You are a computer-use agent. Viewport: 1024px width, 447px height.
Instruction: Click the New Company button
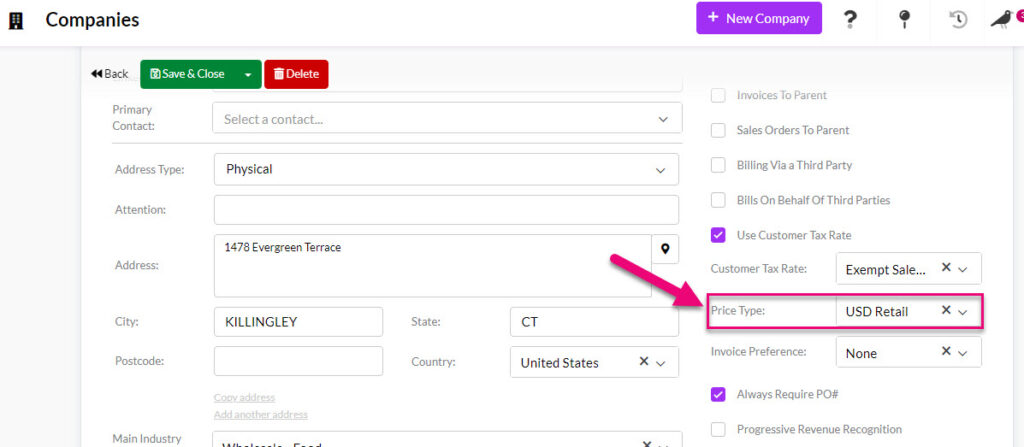tap(758, 18)
